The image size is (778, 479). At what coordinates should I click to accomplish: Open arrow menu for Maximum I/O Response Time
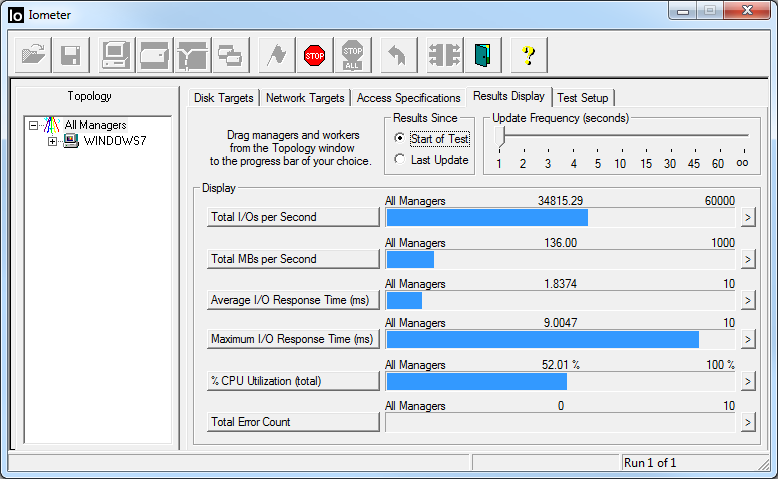coord(748,340)
